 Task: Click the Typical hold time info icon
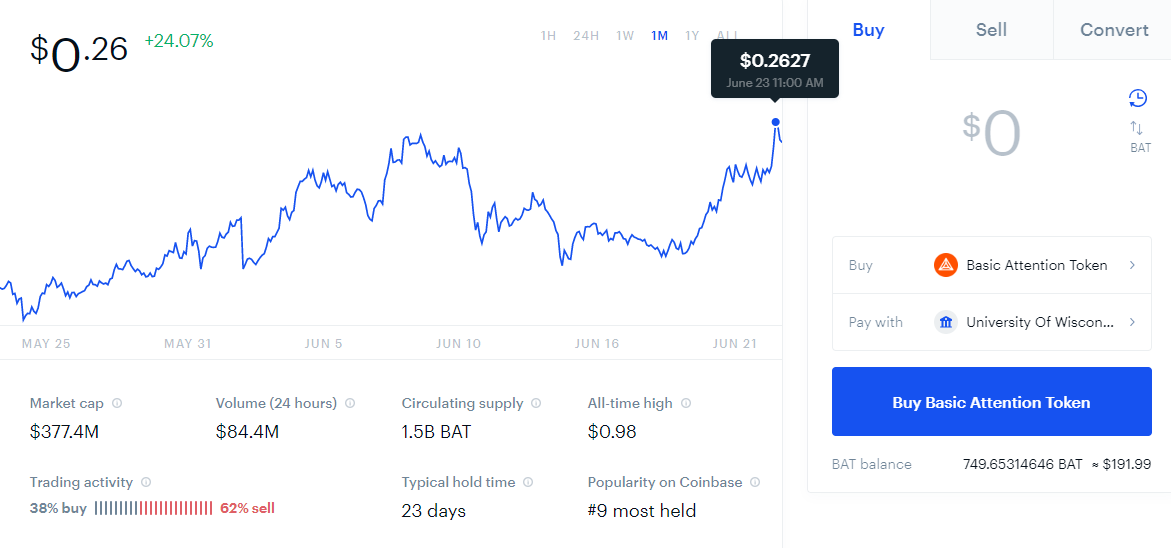pos(528,482)
